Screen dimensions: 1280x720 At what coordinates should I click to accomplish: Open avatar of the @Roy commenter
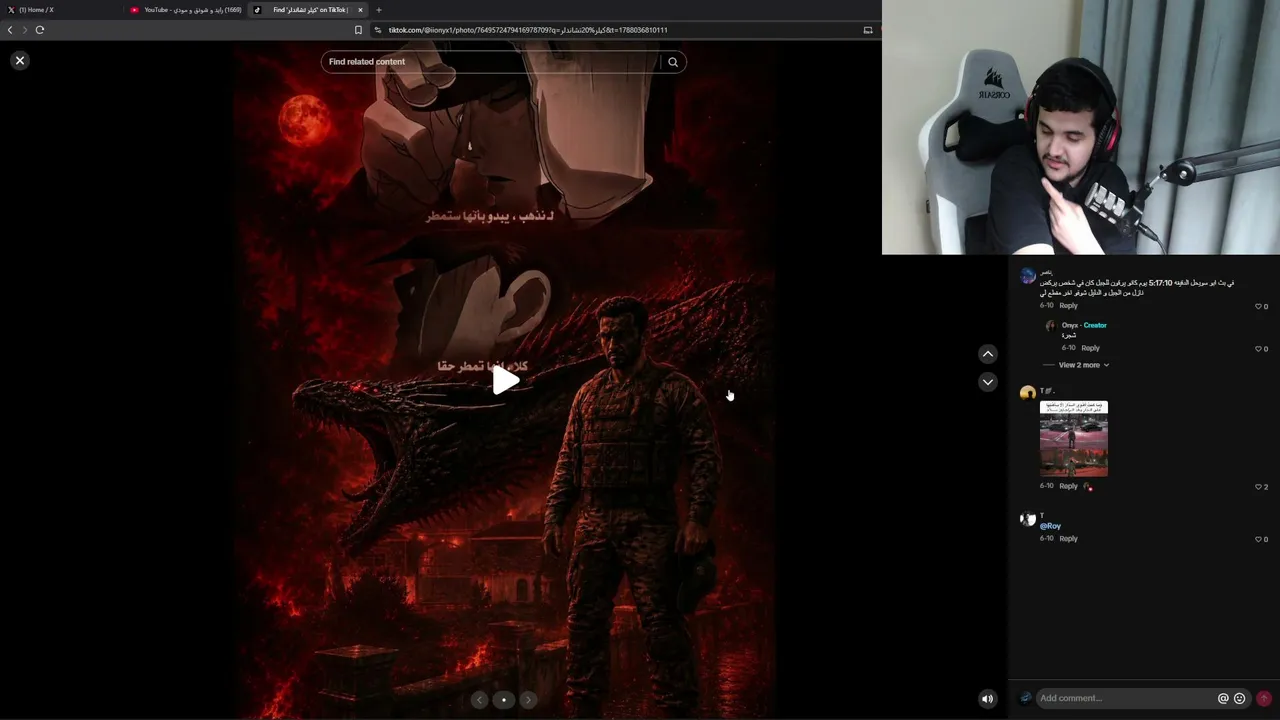(1027, 520)
